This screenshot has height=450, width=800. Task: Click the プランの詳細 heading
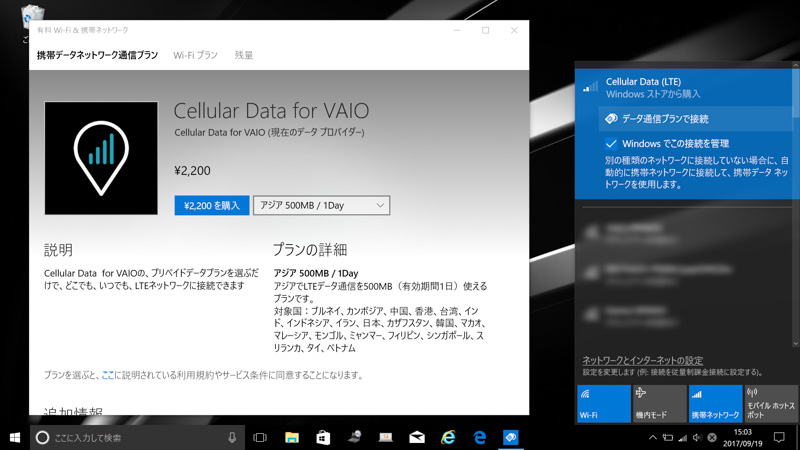pos(310,250)
